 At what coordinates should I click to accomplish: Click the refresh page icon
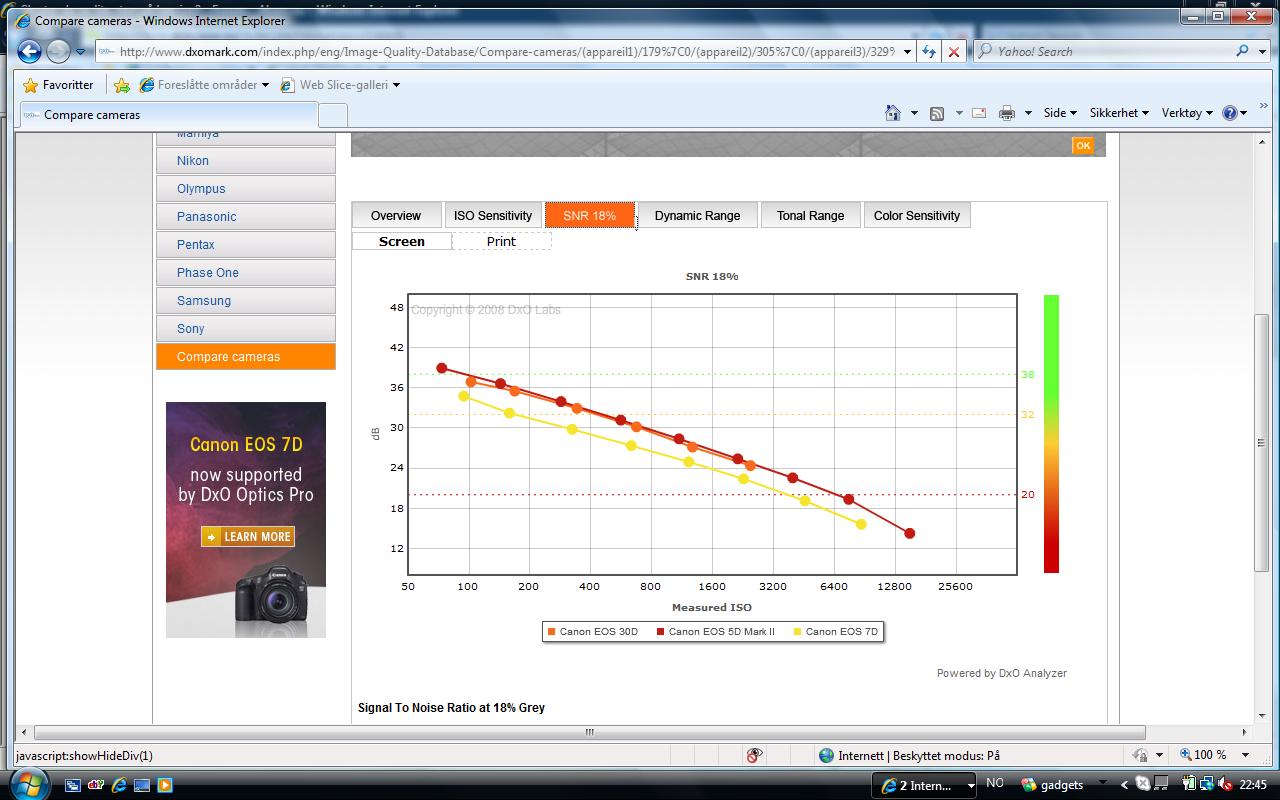pyautogui.click(x=930, y=51)
